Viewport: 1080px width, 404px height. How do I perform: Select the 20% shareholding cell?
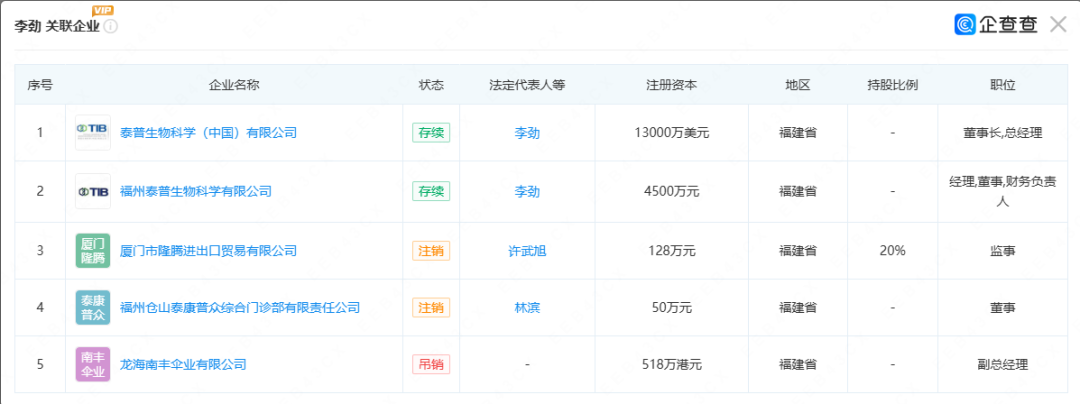click(893, 251)
